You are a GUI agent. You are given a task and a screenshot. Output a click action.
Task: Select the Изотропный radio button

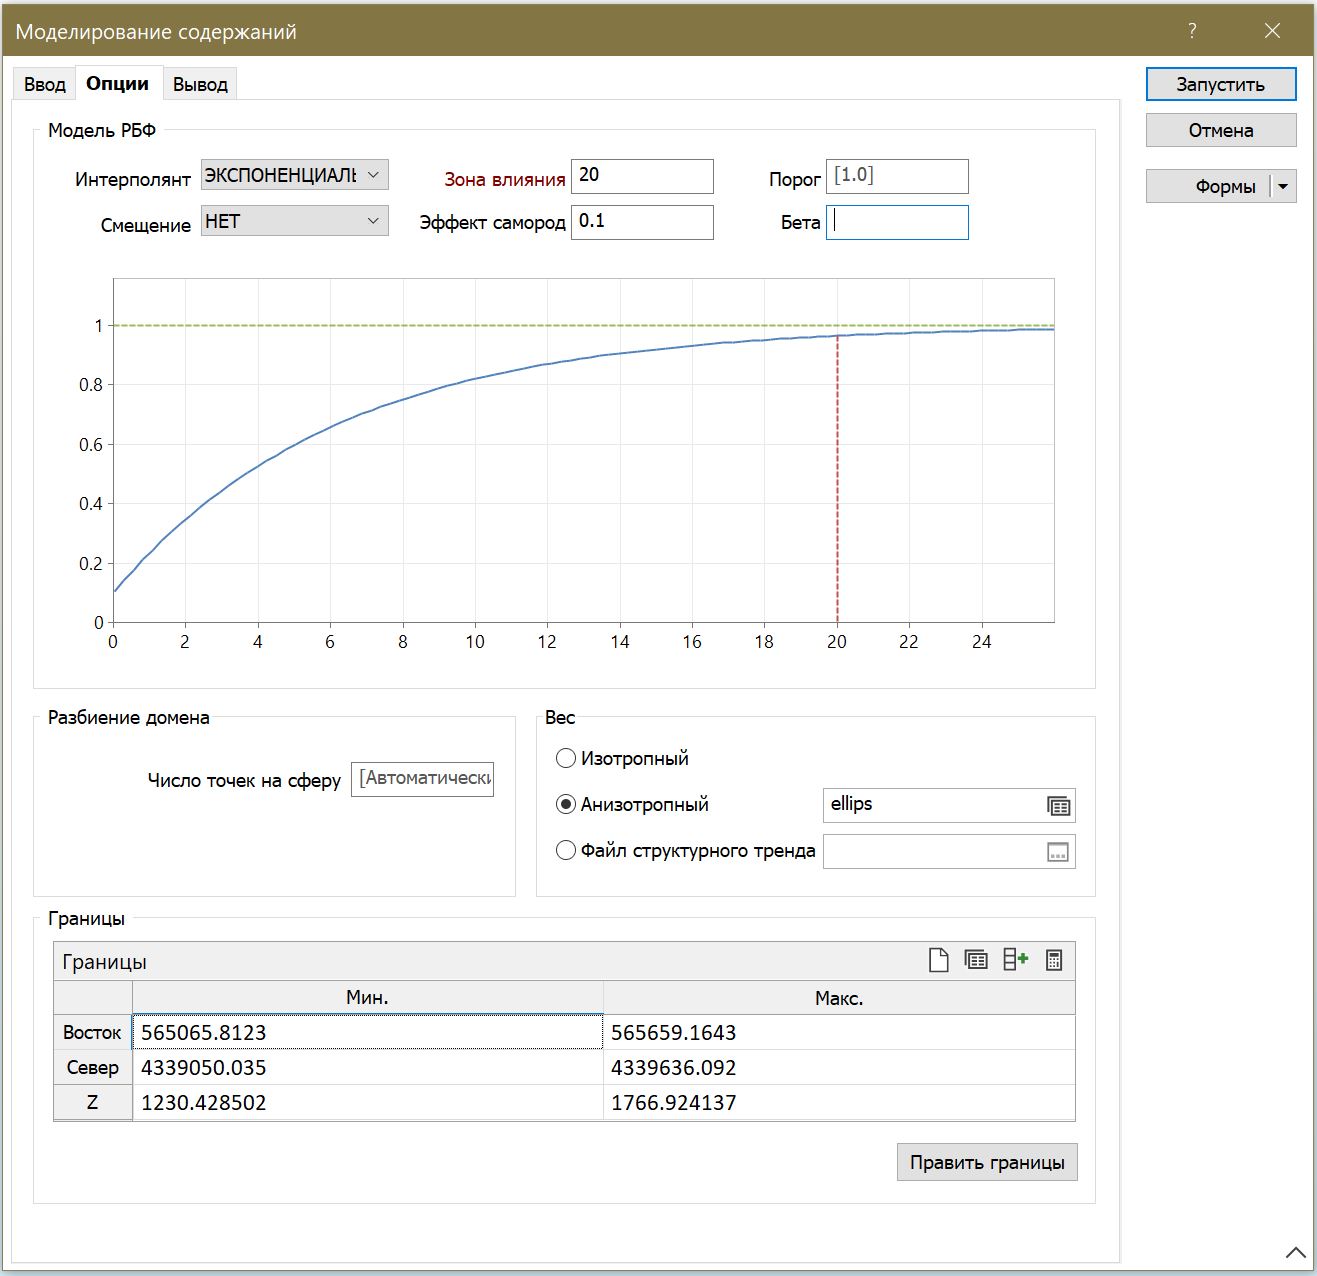coord(566,758)
